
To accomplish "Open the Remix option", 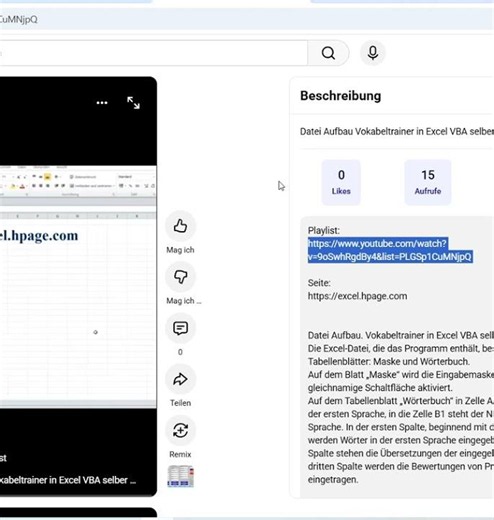I will tap(180, 430).
